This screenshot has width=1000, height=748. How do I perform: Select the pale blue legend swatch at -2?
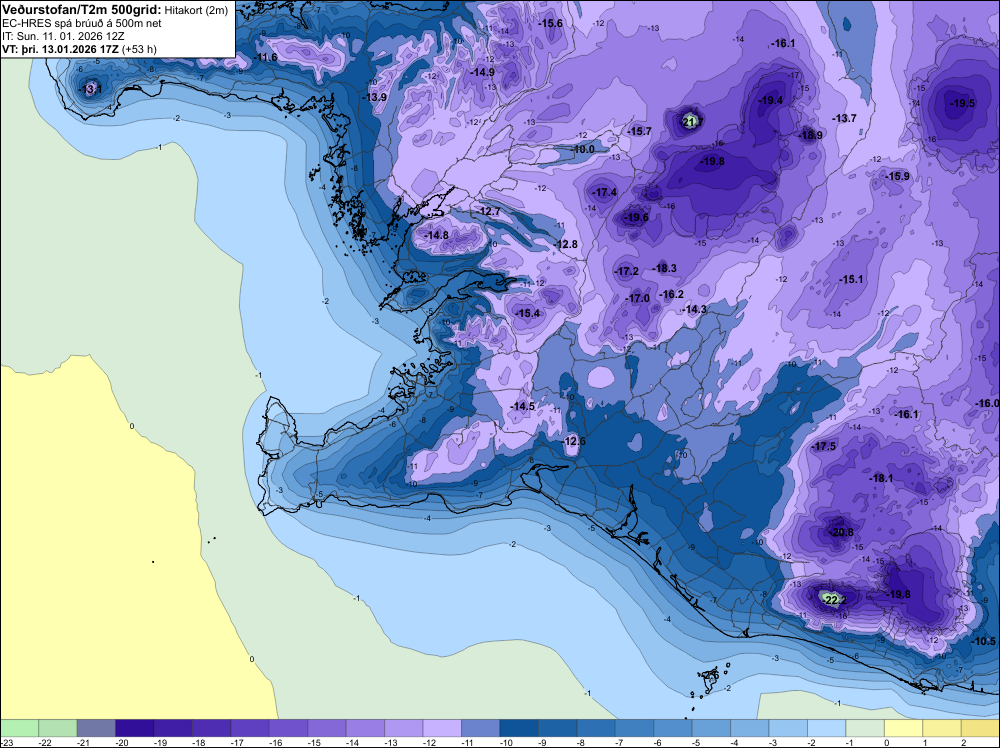[x=827, y=728]
